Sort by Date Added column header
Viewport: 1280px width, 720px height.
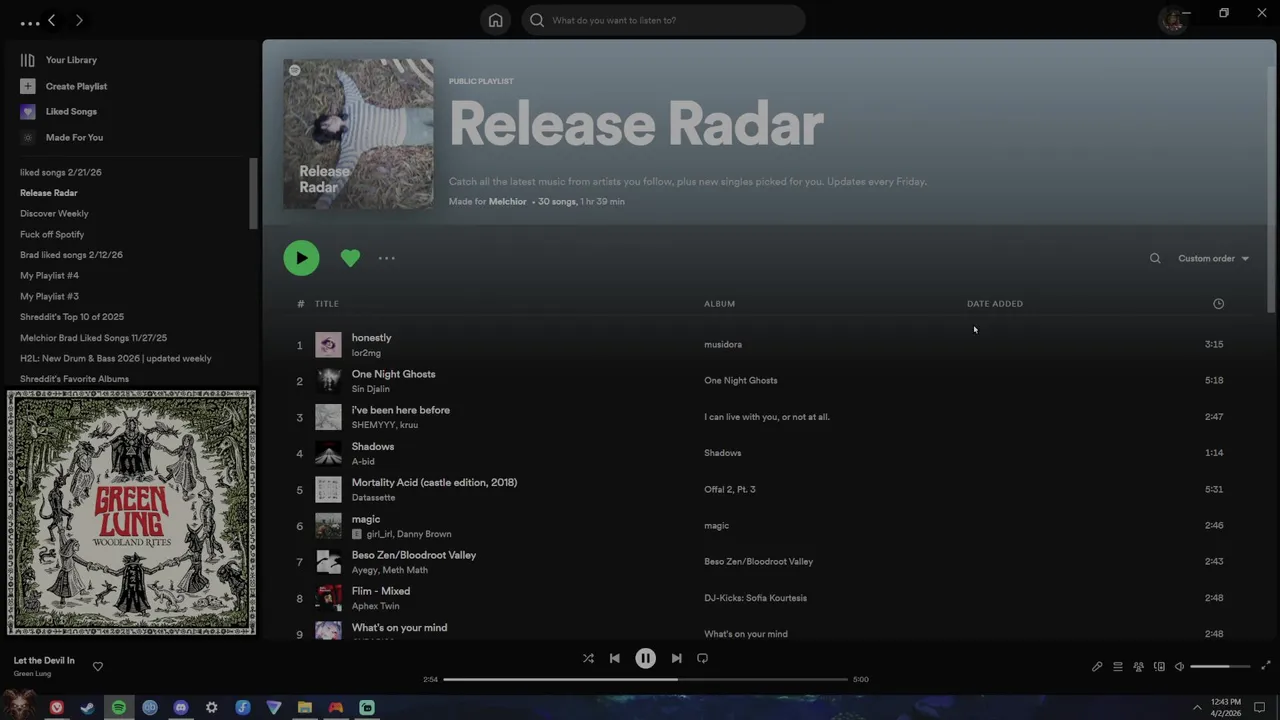pyautogui.click(x=995, y=304)
